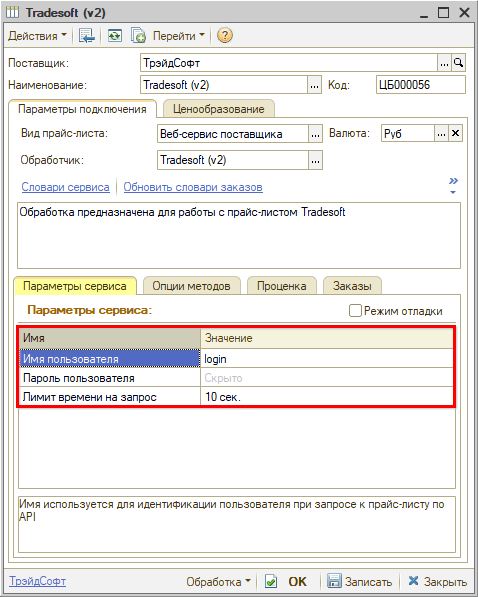Clear the Валюта field with X icon
The width and height of the screenshot is (478, 597).
pos(456,134)
